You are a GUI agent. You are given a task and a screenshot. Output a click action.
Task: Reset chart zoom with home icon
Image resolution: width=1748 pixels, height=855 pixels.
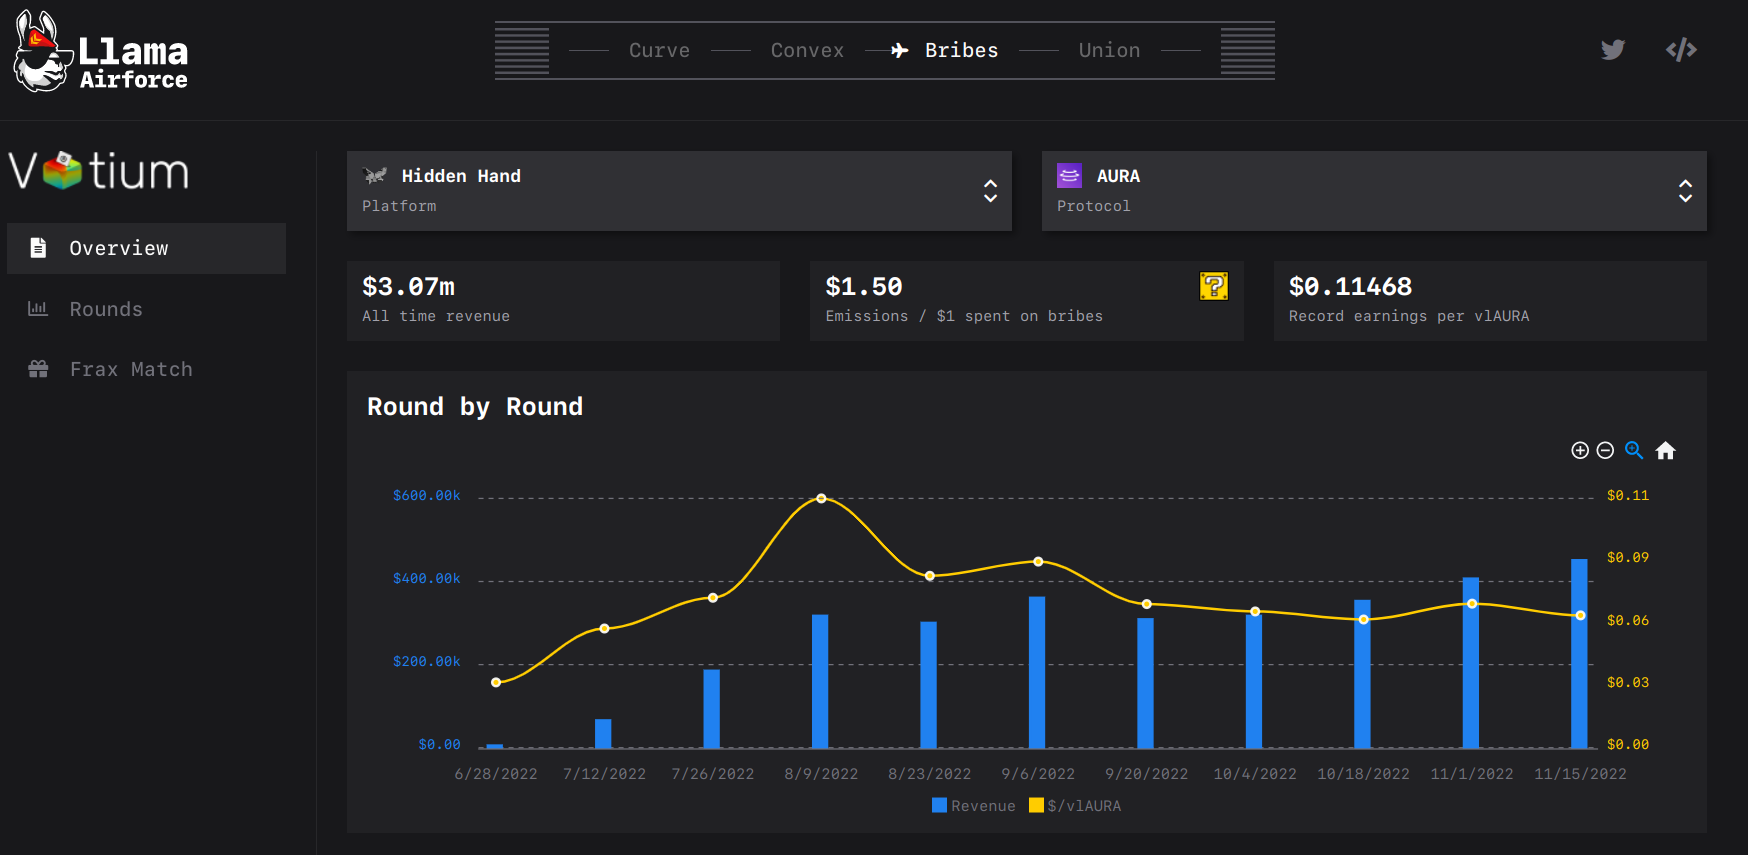pyautogui.click(x=1665, y=450)
